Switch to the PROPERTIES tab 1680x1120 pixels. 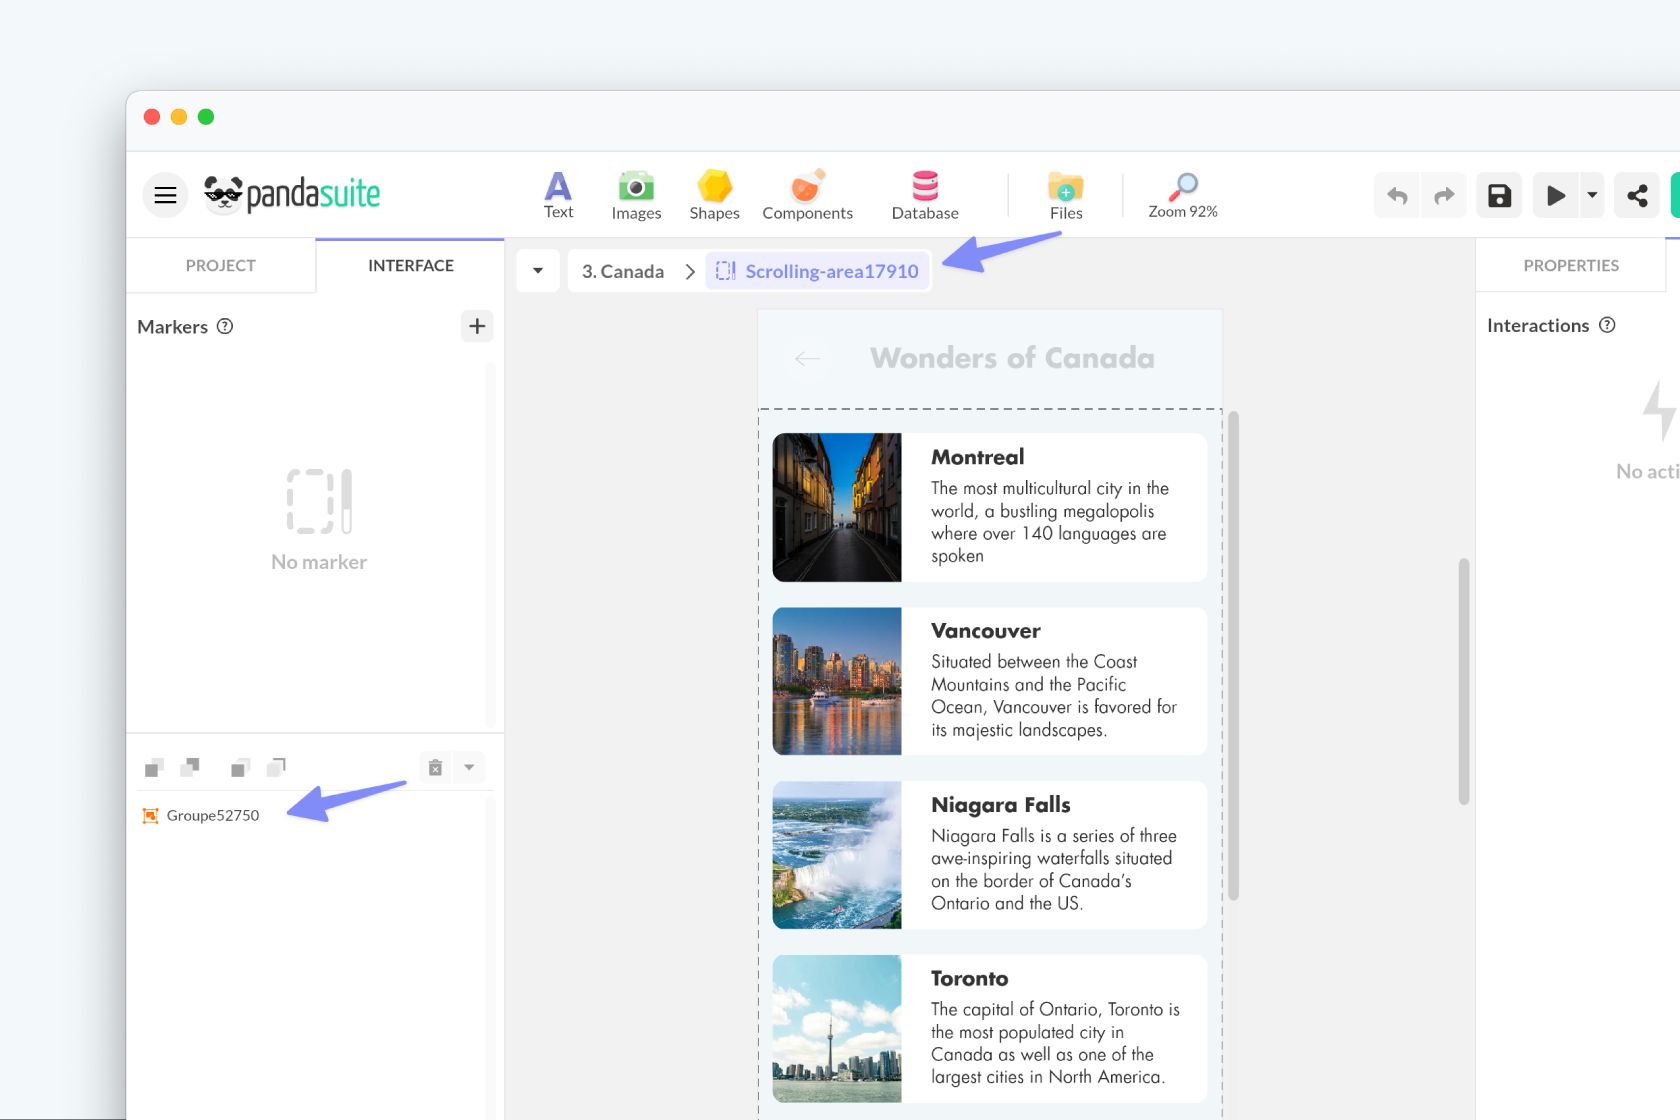[x=1570, y=265]
